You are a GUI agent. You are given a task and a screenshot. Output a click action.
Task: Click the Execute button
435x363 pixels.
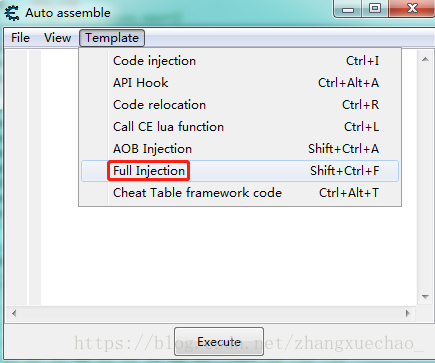(x=219, y=342)
